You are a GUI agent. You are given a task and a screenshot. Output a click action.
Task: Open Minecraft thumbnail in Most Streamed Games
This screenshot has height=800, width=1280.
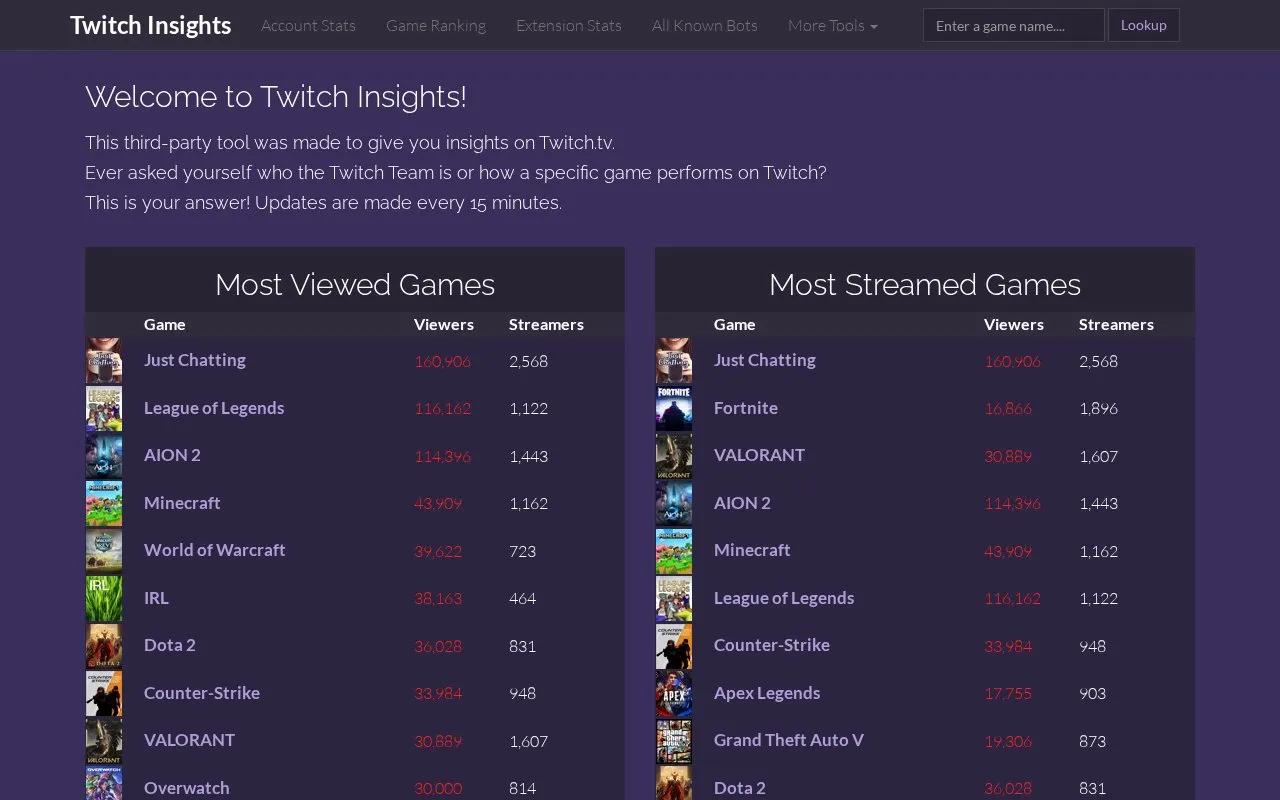674,551
